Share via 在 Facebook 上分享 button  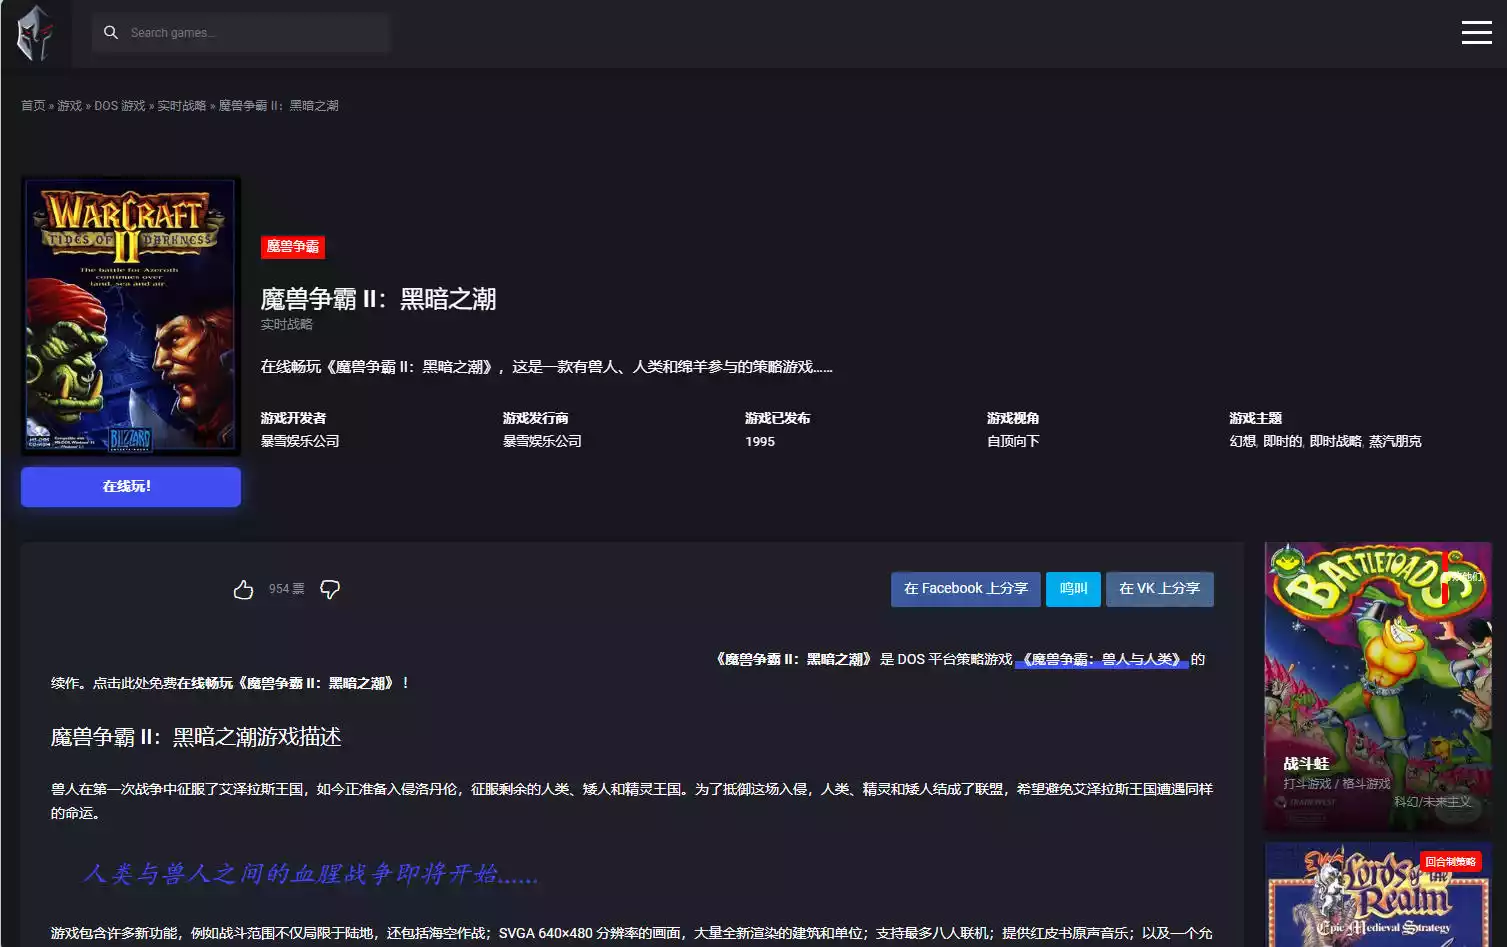click(x=966, y=589)
